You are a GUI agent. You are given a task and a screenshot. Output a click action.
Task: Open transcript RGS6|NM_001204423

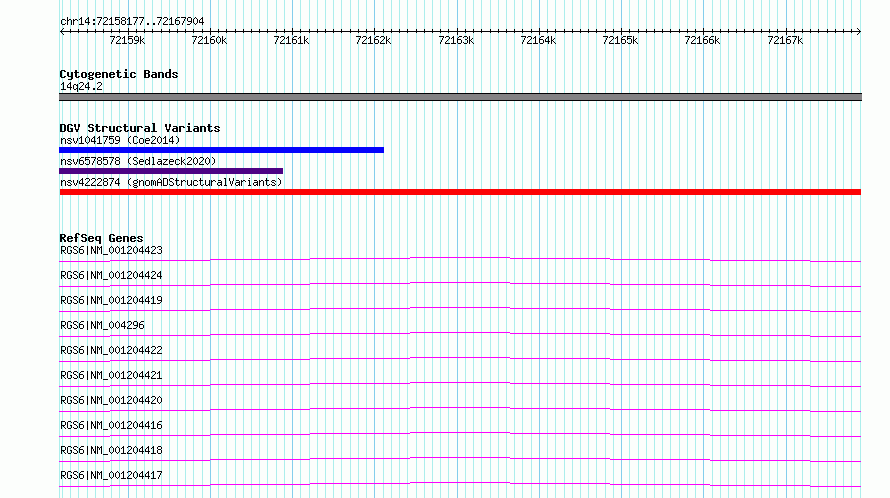tap(111, 250)
